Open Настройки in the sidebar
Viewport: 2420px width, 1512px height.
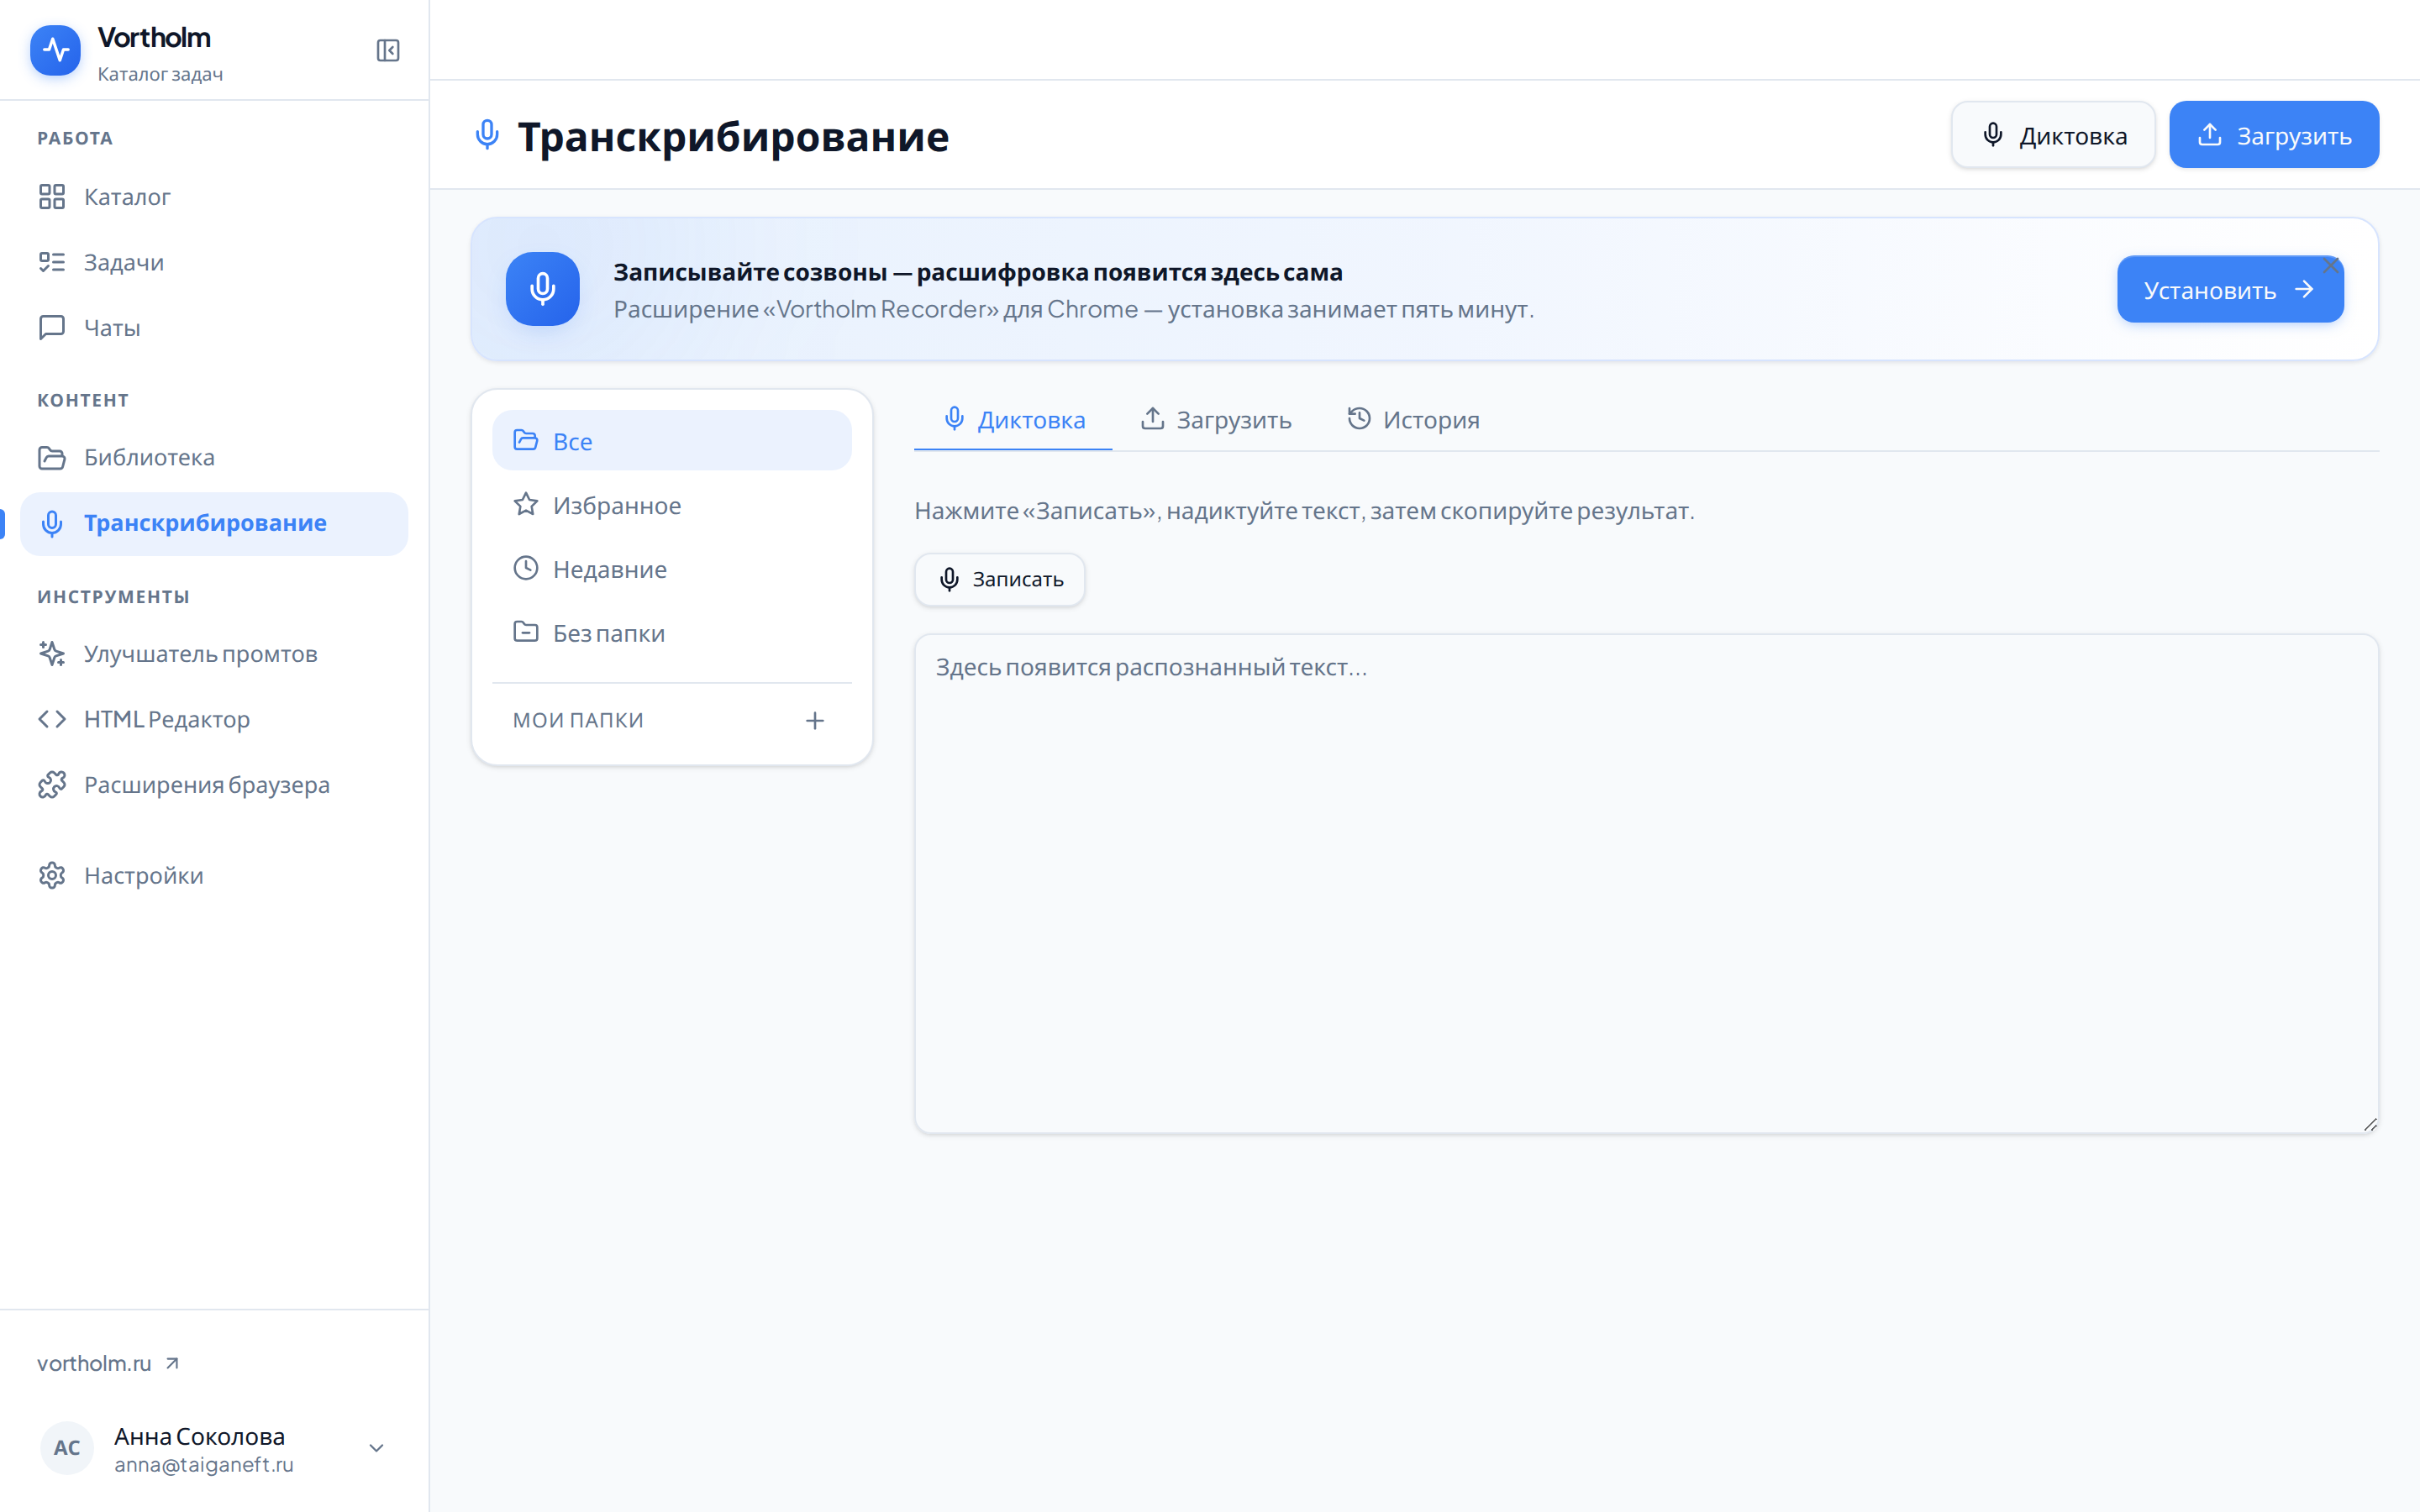click(x=214, y=876)
